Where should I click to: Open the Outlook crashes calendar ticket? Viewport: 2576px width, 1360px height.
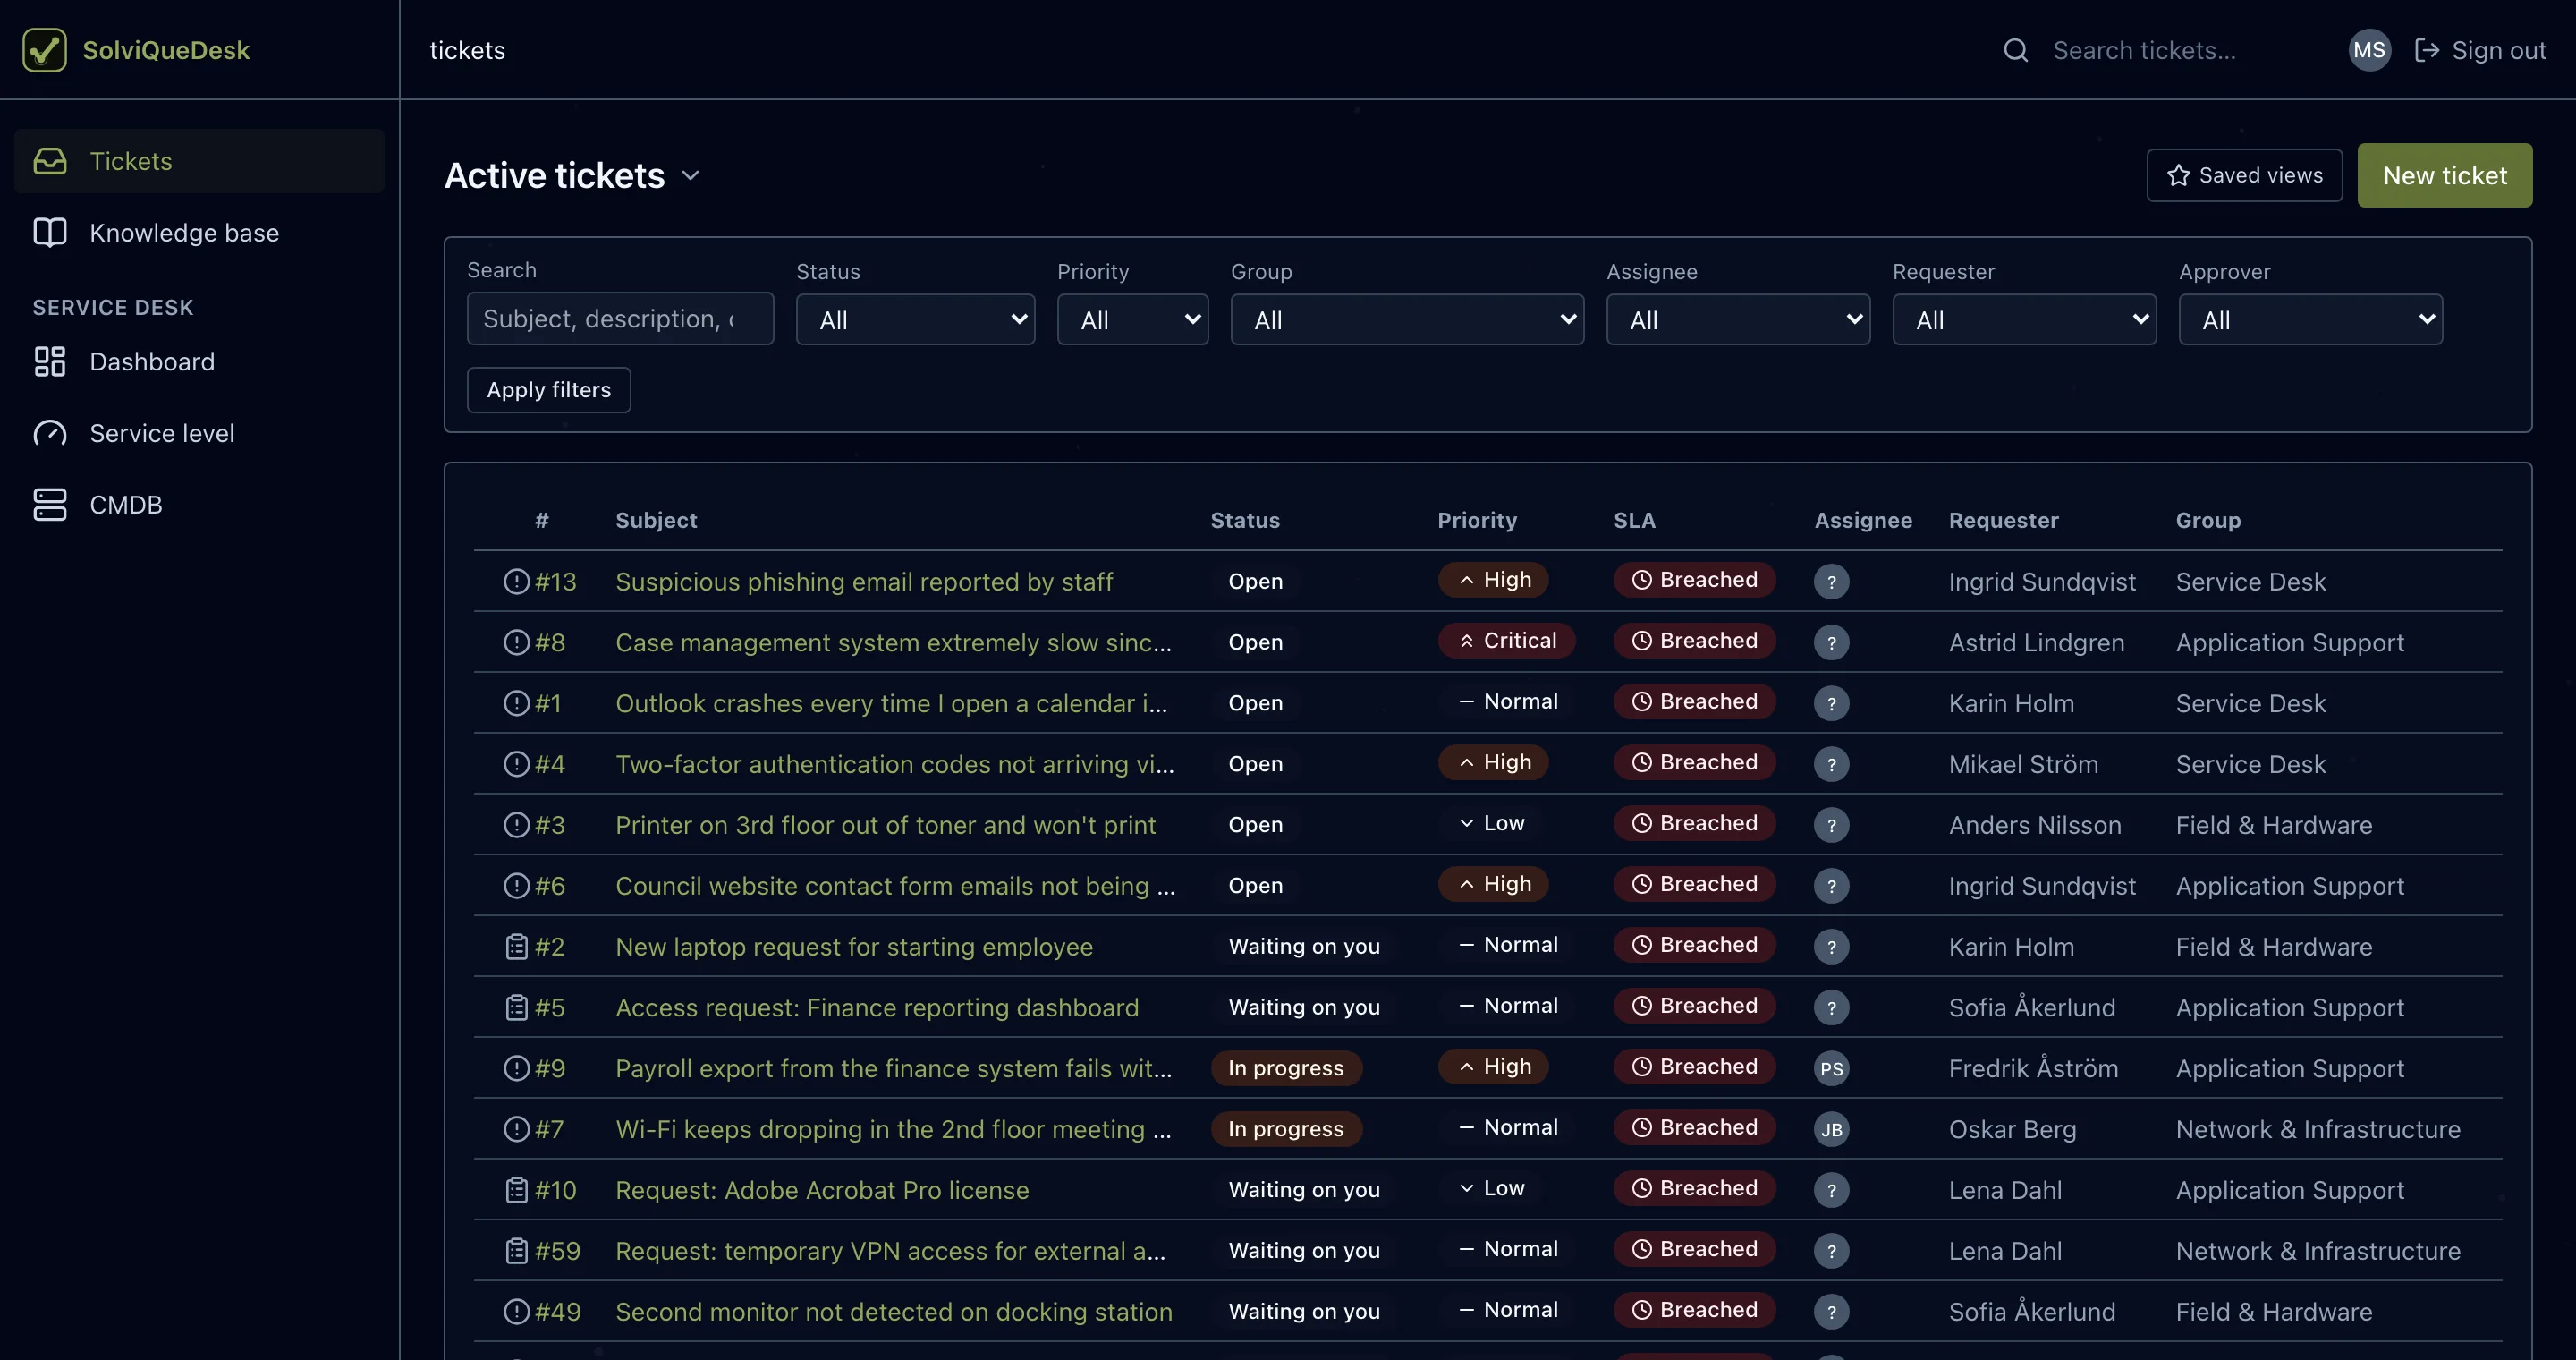[891, 703]
